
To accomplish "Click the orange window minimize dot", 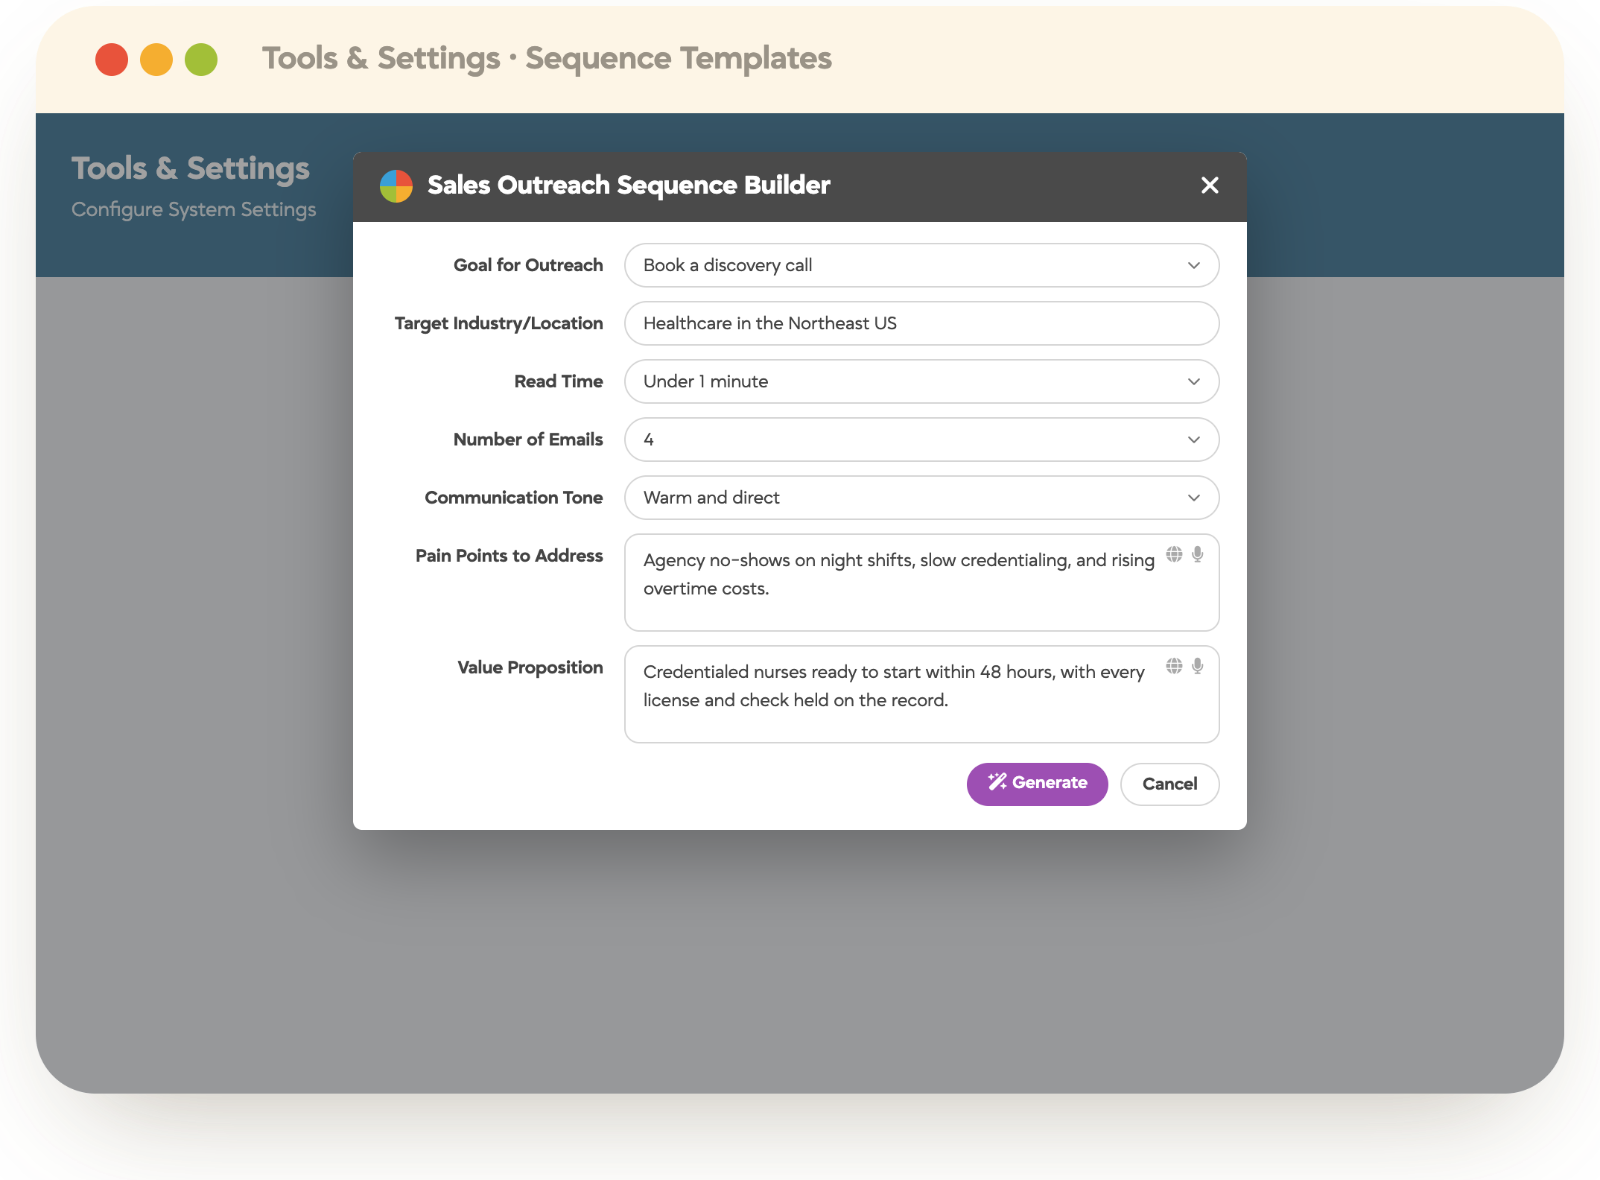I will (156, 59).
